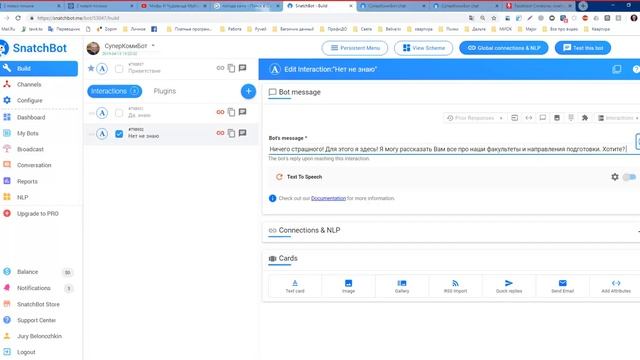Click the SnatchBot logo

pyautogui.click(x=33, y=48)
